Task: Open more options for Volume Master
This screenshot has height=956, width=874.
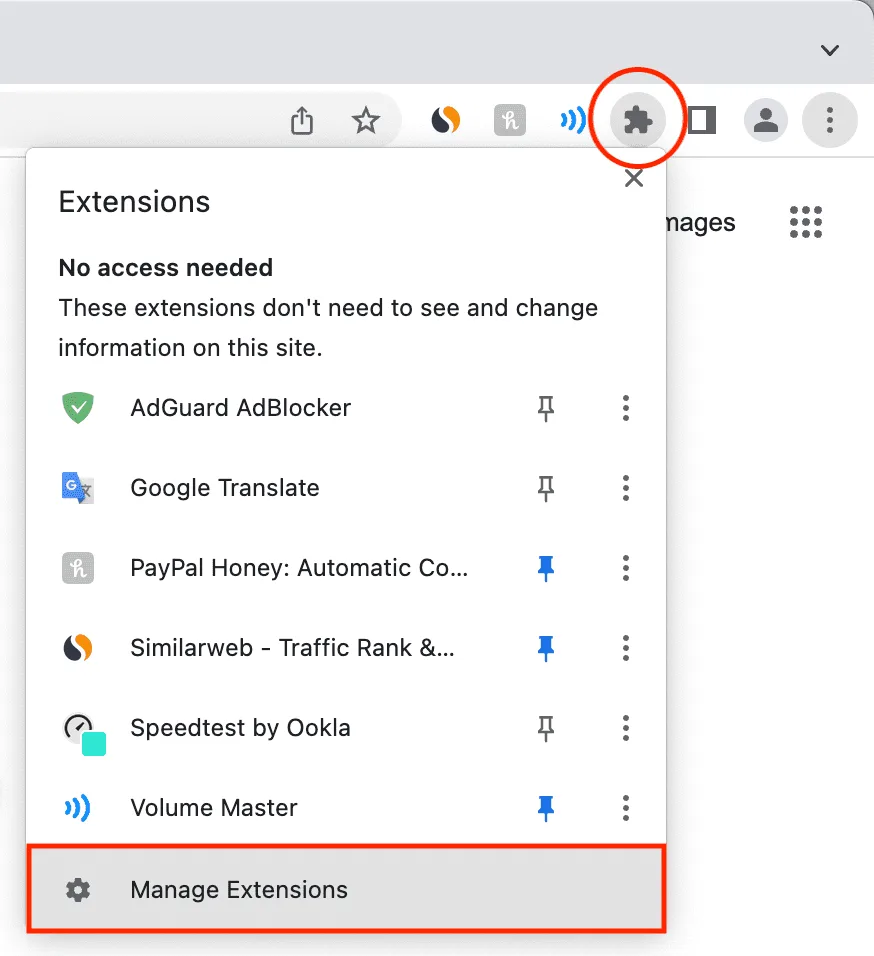Action: click(x=625, y=808)
